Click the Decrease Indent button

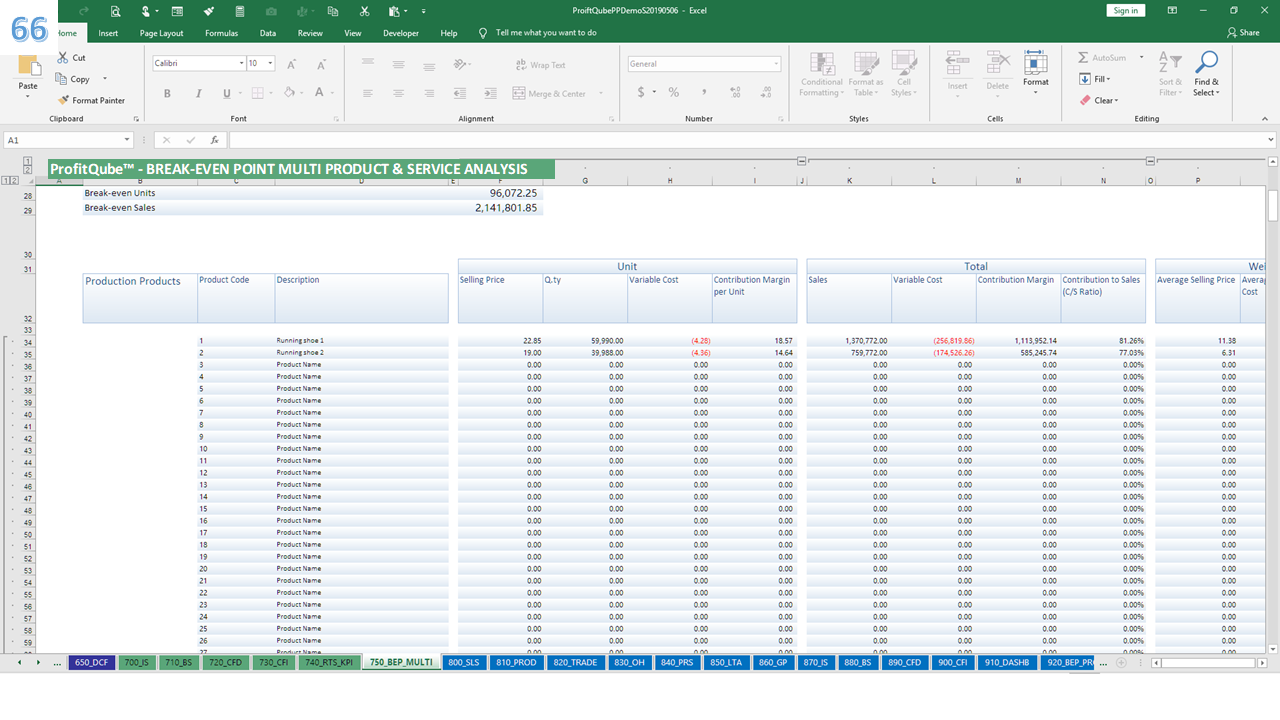pos(461,93)
